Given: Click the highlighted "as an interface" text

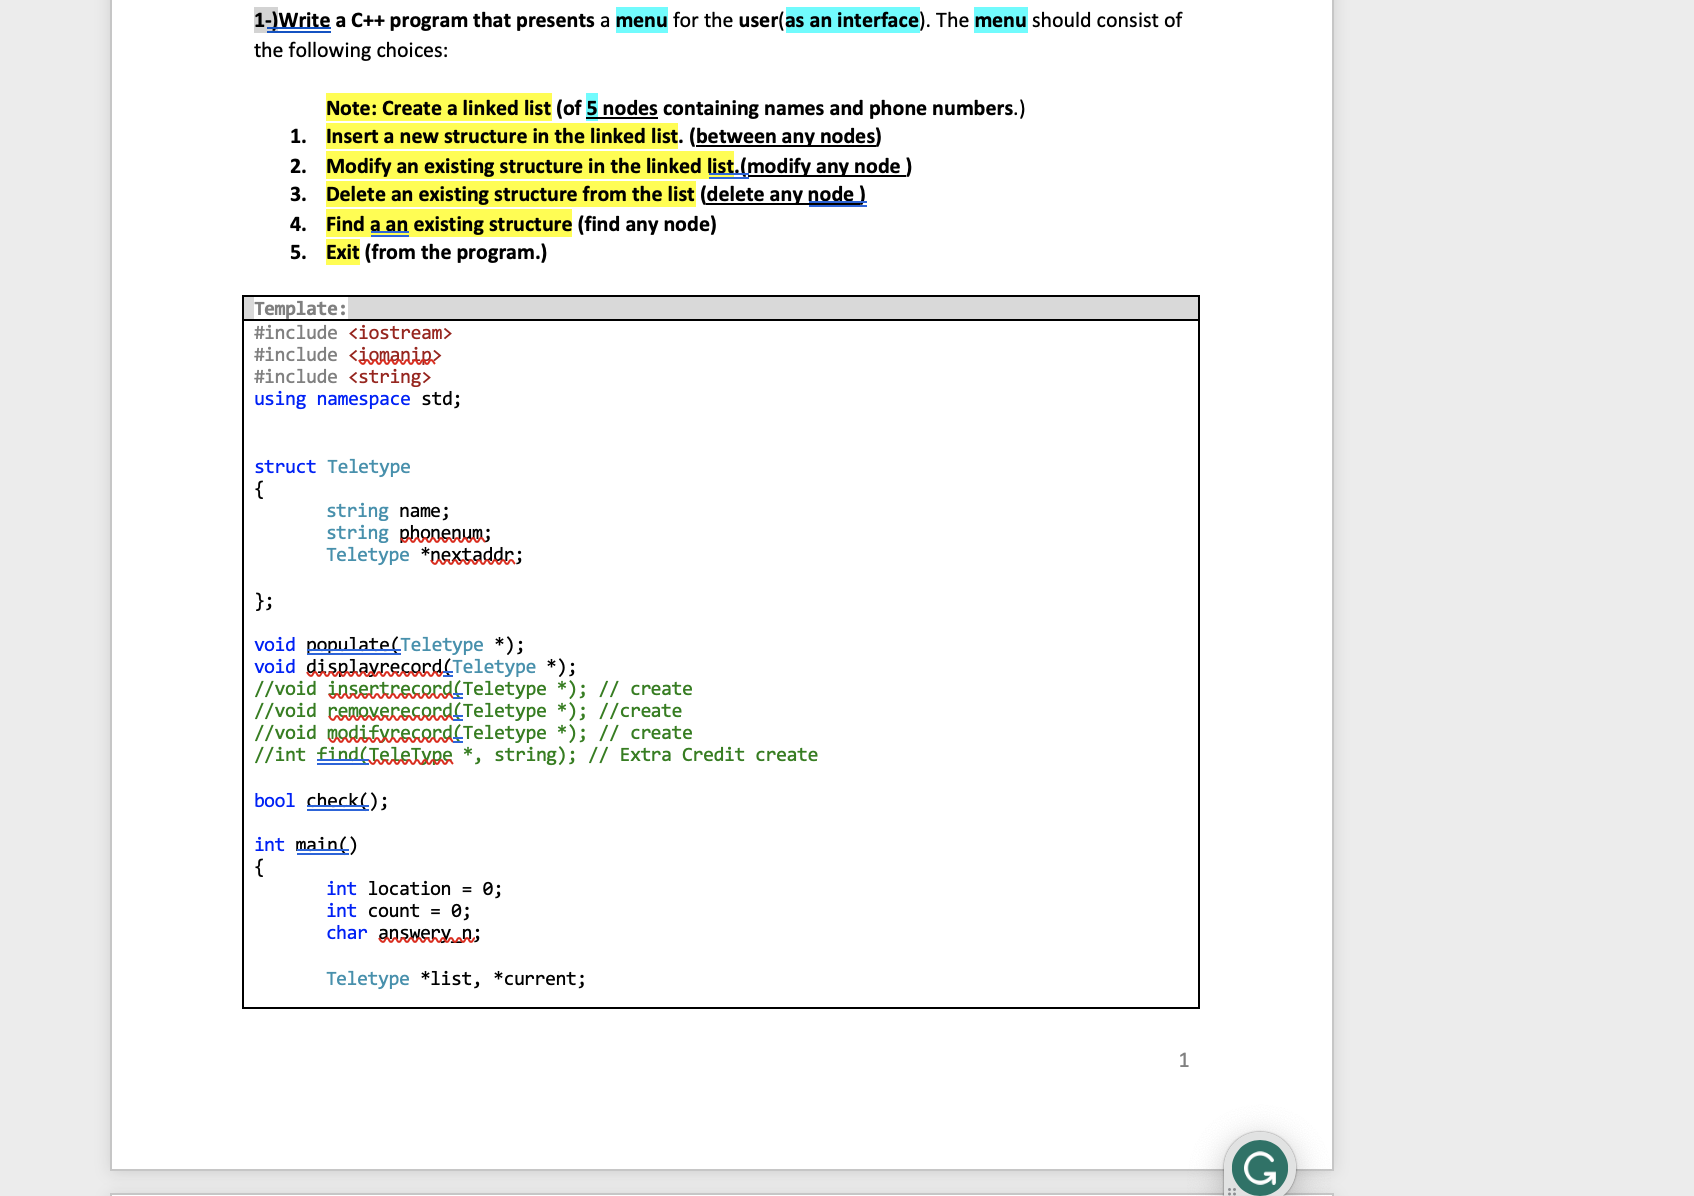Looking at the screenshot, I should pos(851,20).
